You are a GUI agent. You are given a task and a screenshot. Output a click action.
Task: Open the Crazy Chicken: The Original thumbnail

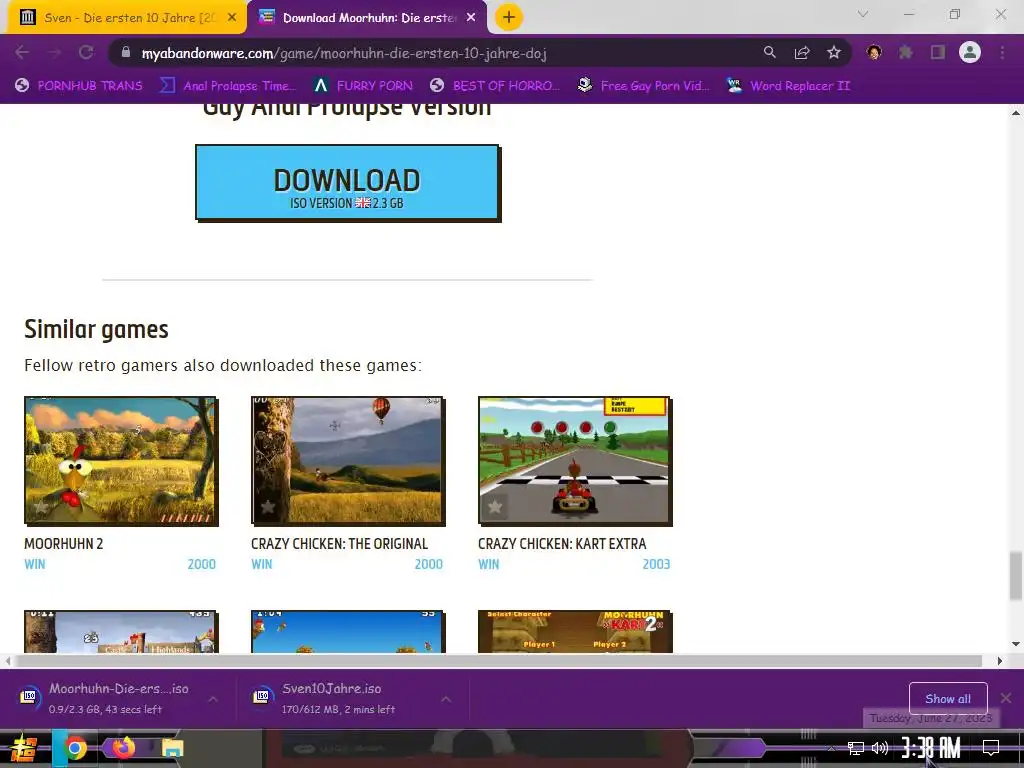point(348,460)
